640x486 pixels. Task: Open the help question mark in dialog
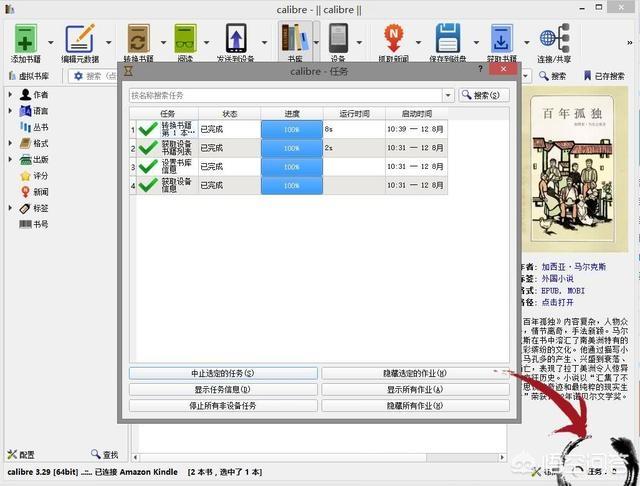pyautogui.click(x=480, y=69)
